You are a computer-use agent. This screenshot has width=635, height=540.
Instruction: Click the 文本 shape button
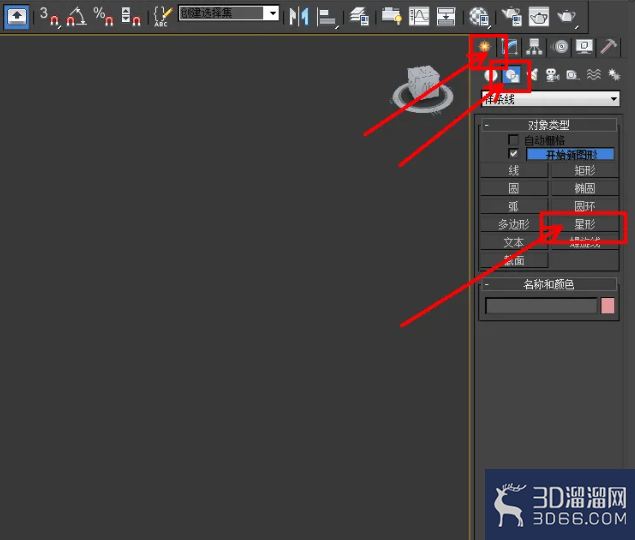pyautogui.click(x=514, y=242)
